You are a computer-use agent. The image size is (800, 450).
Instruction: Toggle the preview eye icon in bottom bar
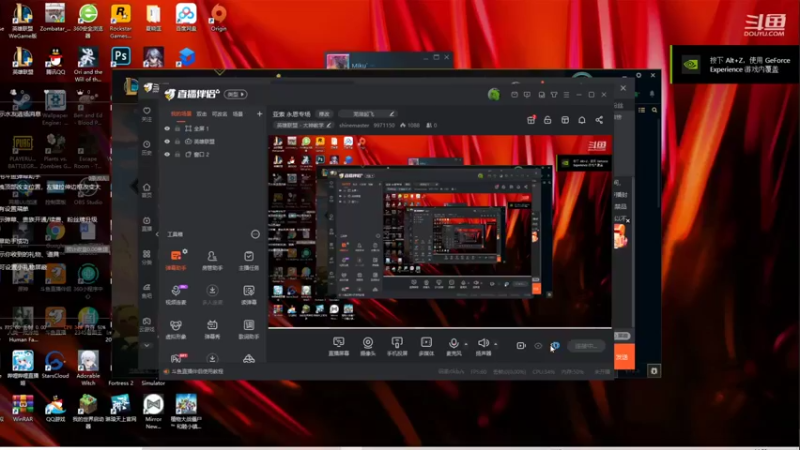pyautogui.click(x=538, y=345)
